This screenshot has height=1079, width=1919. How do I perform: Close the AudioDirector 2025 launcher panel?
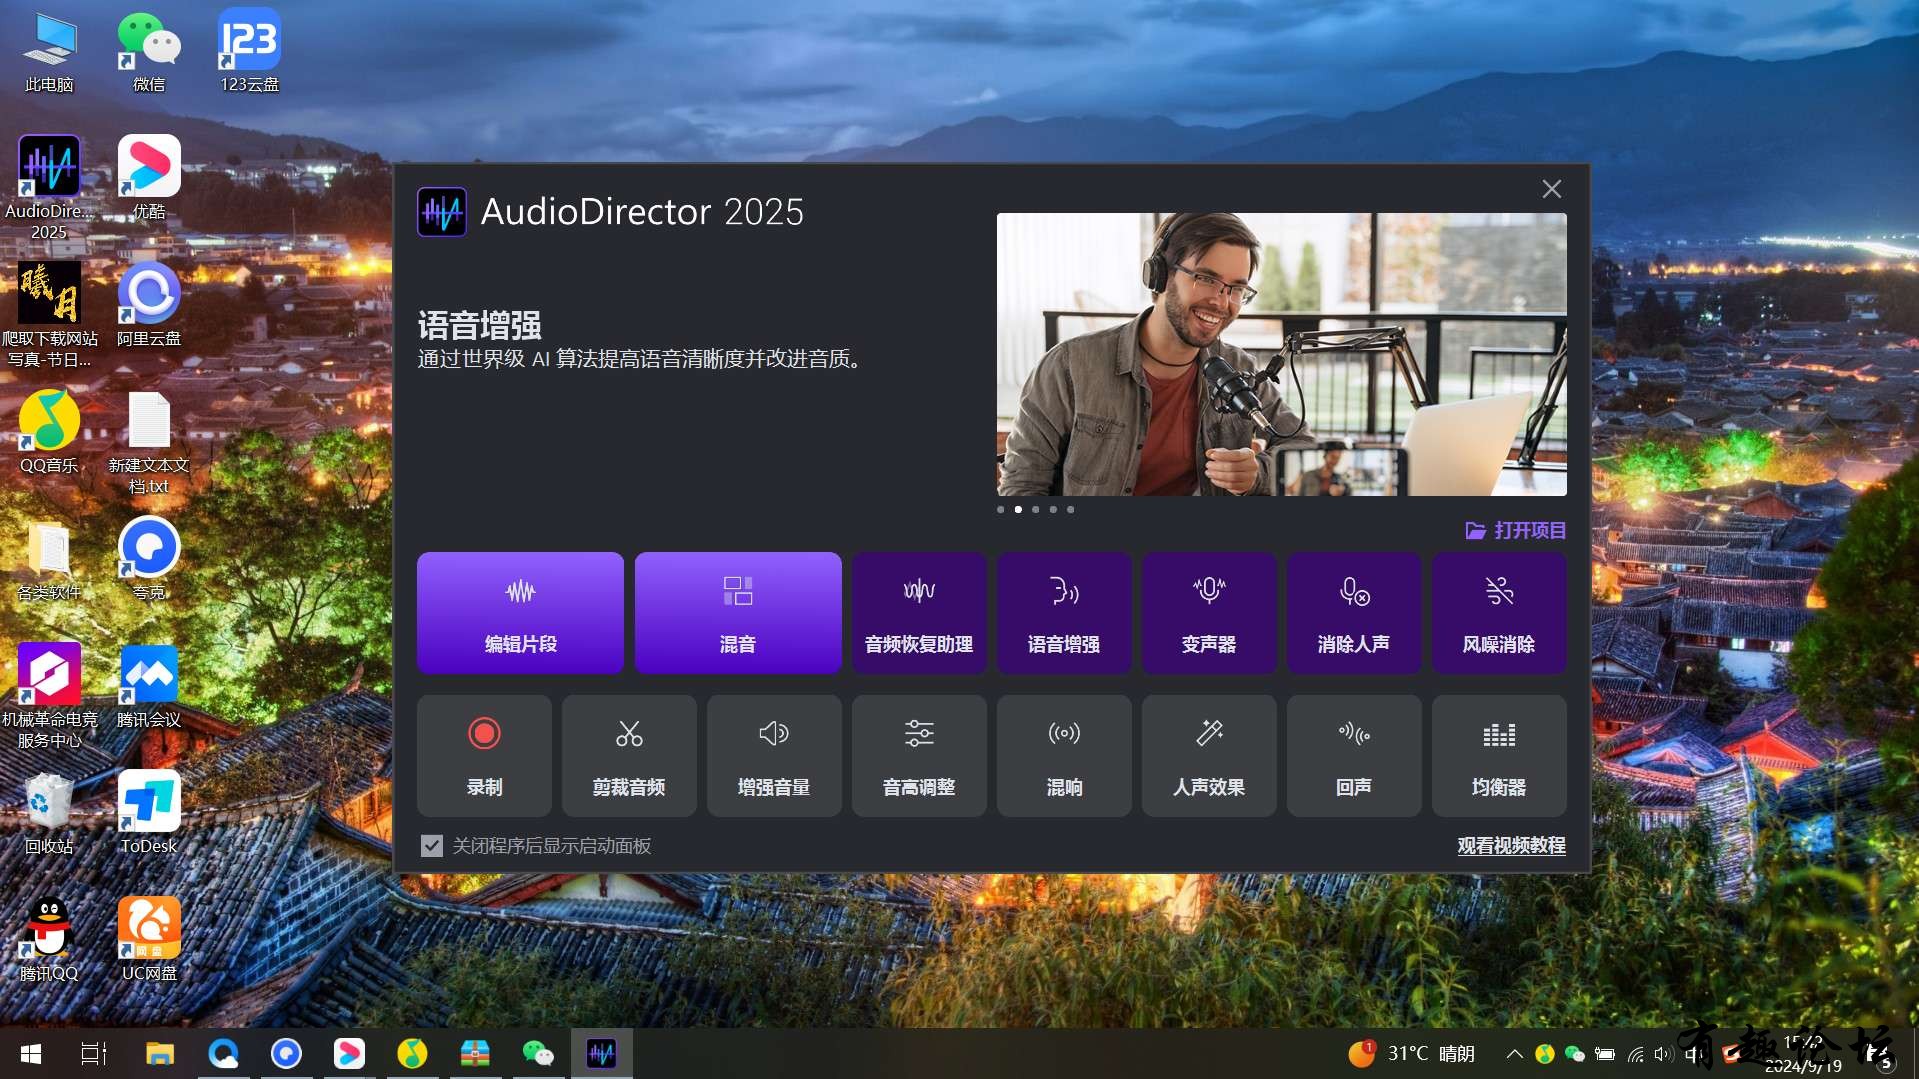pyautogui.click(x=1552, y=189)
